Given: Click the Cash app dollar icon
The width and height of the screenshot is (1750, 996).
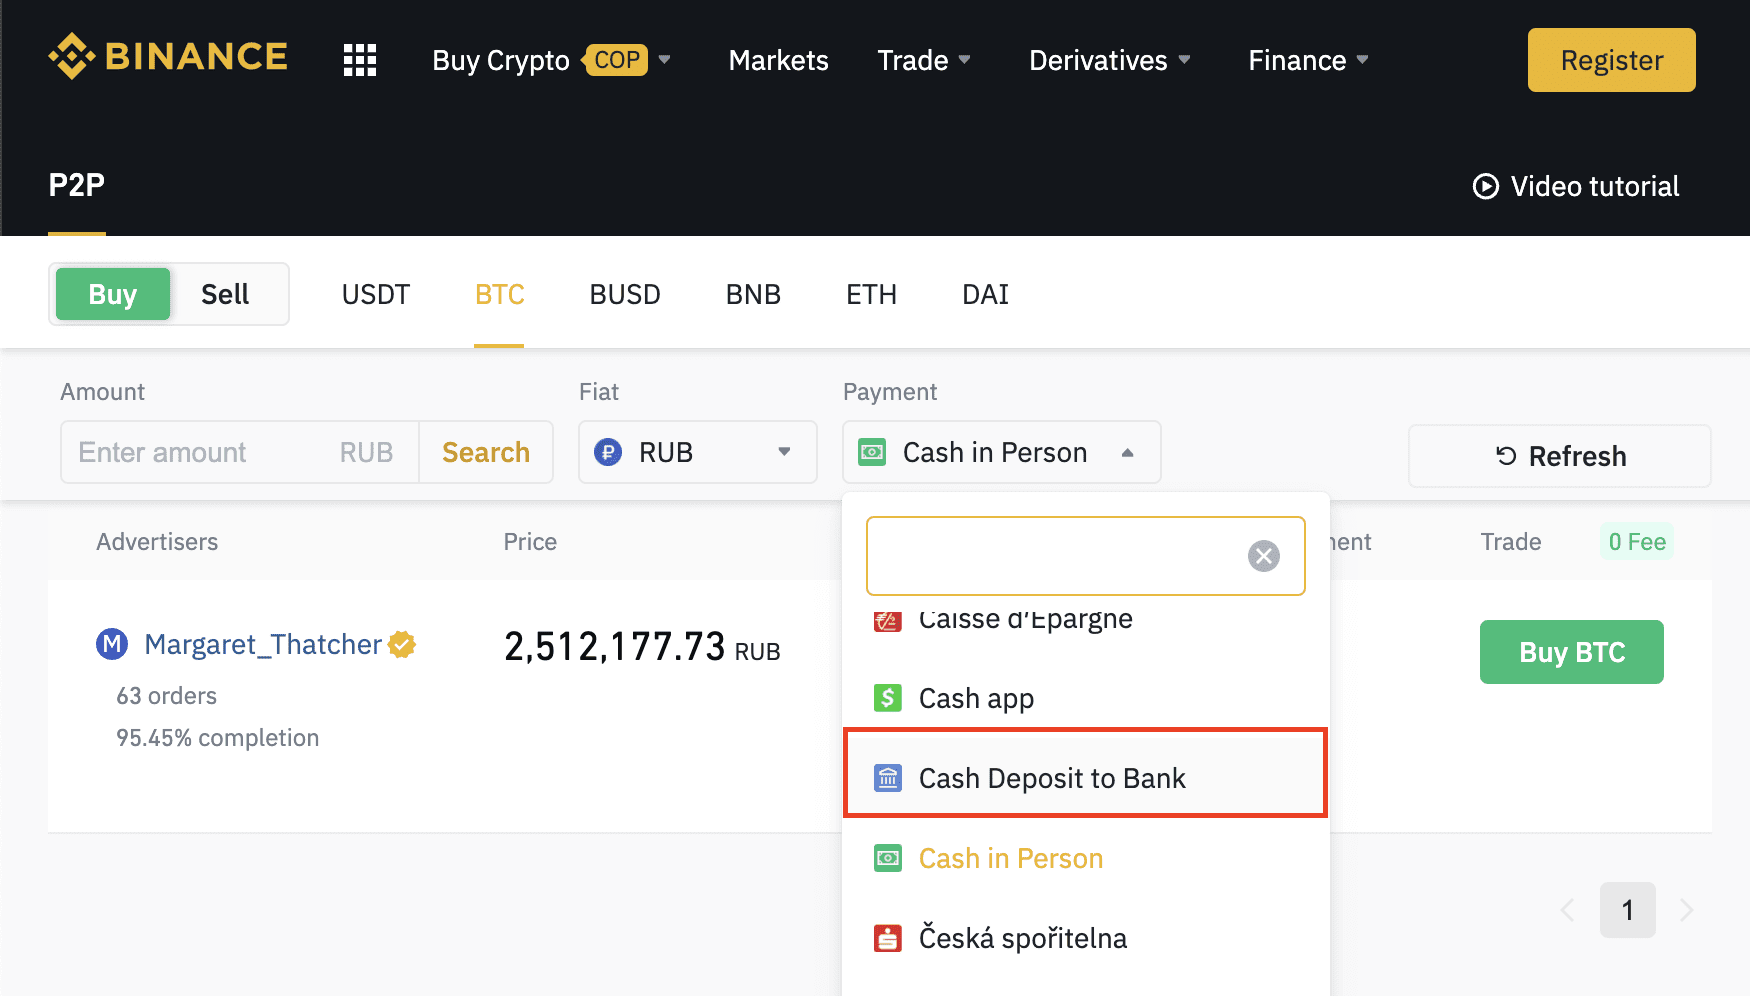Looking at the screenshot, I should point(888,697).
